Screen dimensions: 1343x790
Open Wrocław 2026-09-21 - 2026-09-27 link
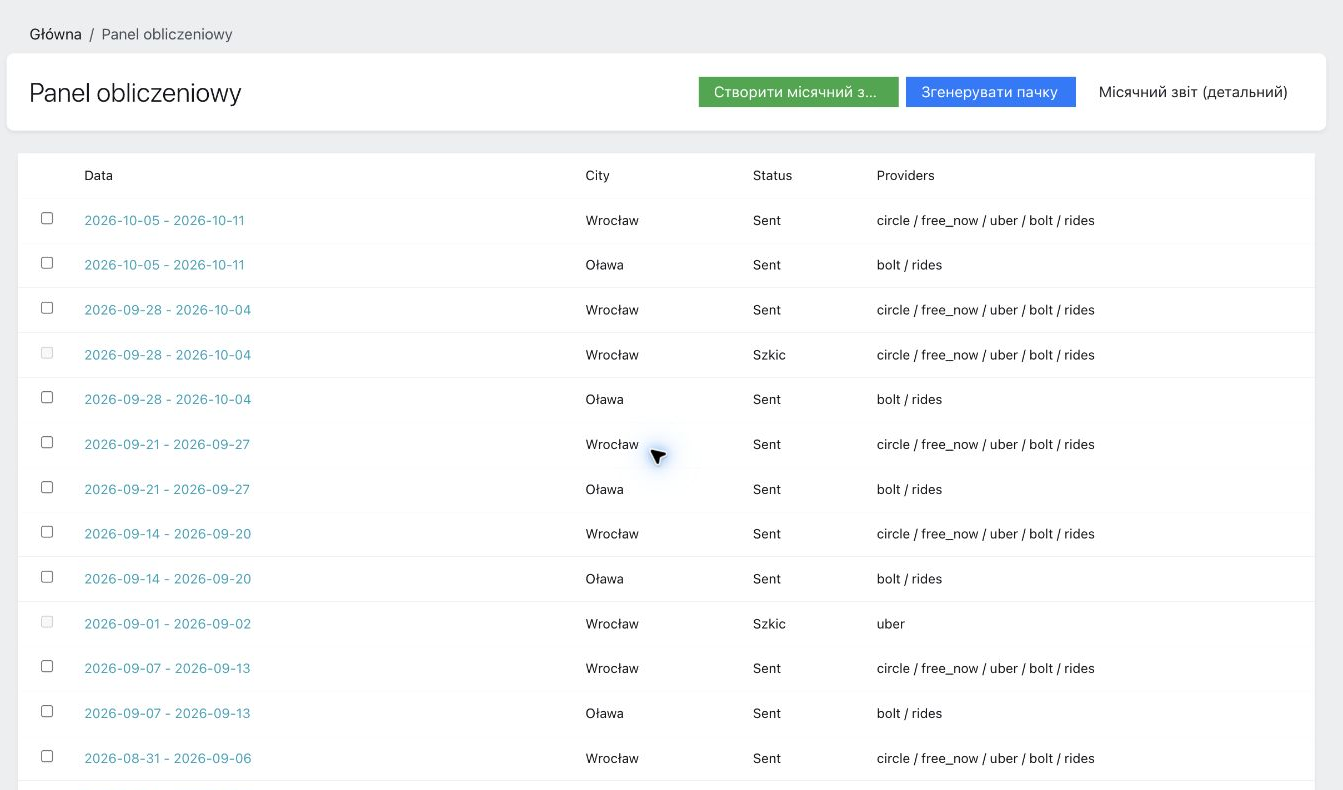tap(167, 444)
